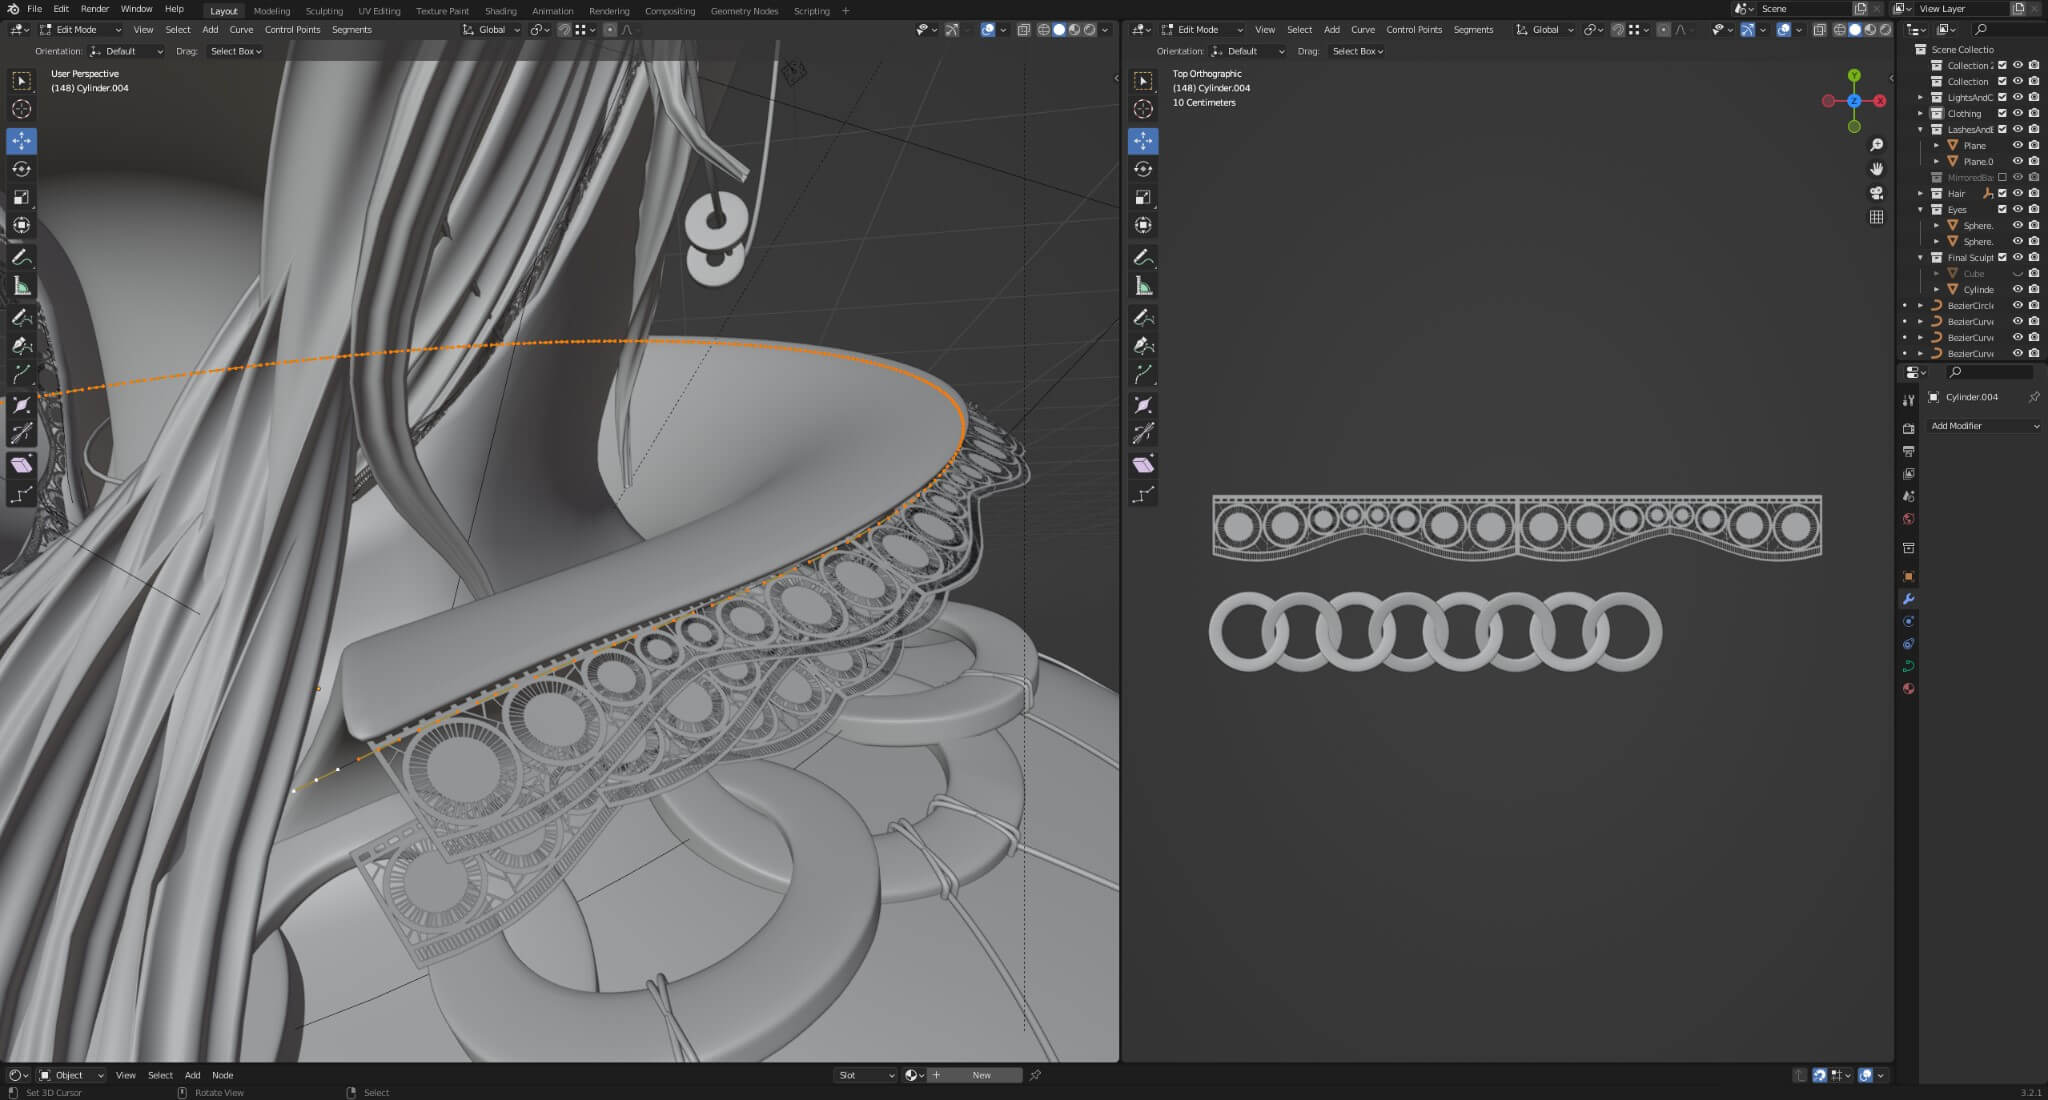
Task: Click the Scene name field
Action: pyautogui.click(x=1805, y=9)
